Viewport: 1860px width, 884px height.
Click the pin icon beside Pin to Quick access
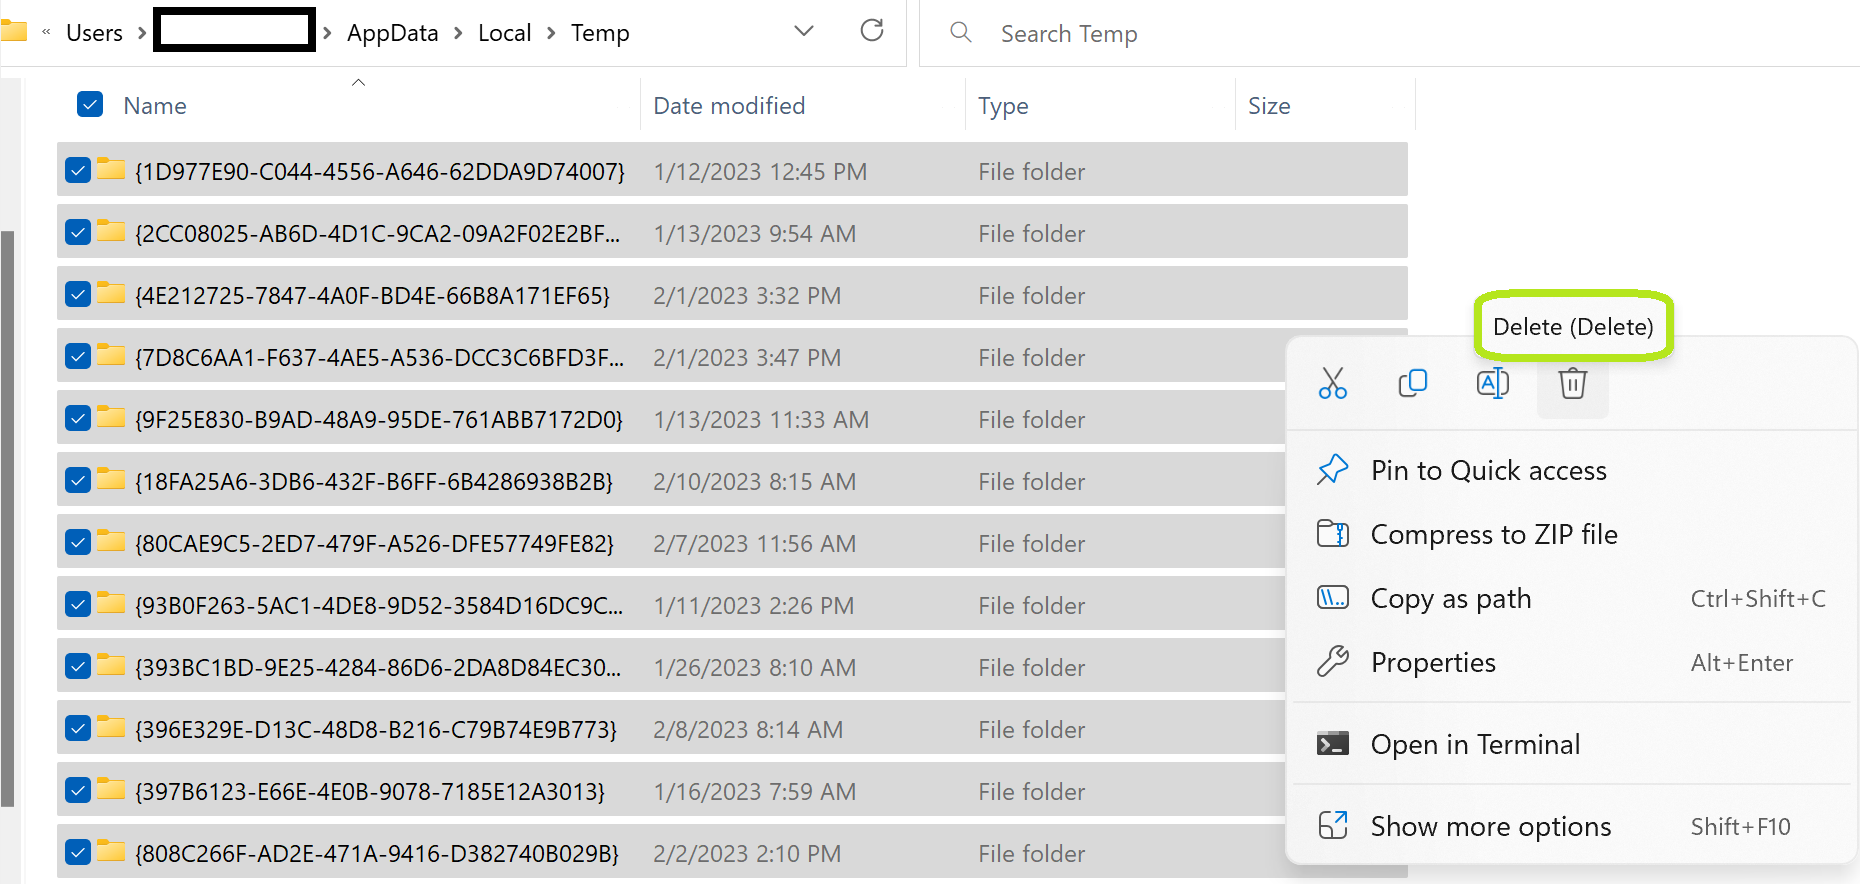point(1333,470)
